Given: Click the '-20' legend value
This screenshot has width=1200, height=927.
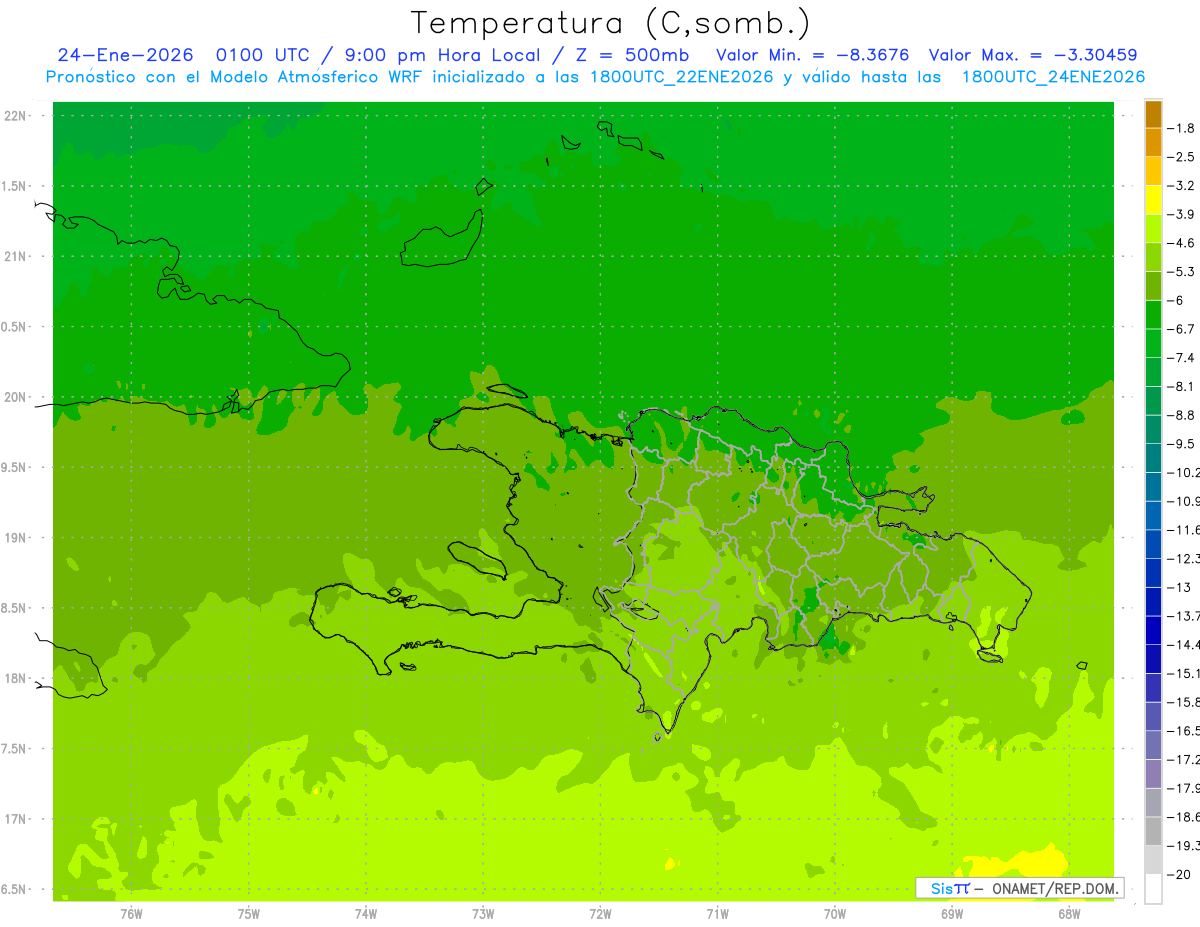Looking at the screenshot, I should pyautogui.click(x=1179, y=874).
